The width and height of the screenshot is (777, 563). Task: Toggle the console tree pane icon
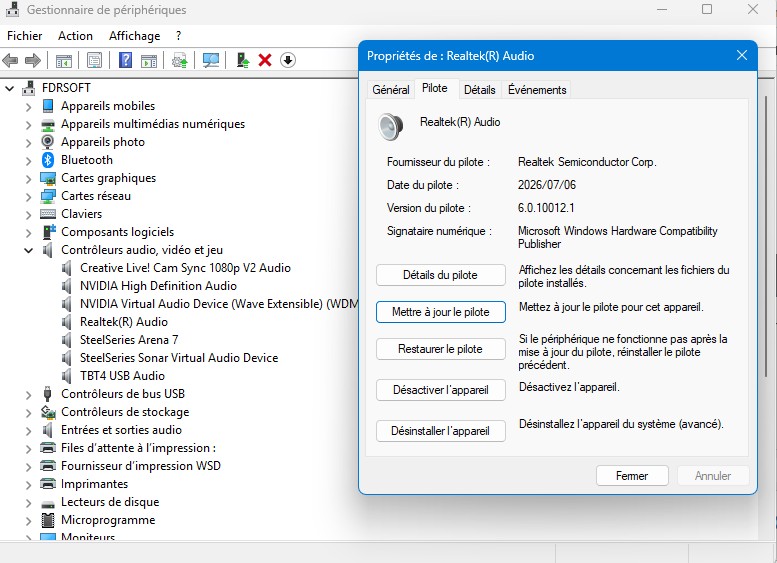(x=63, y=60)
